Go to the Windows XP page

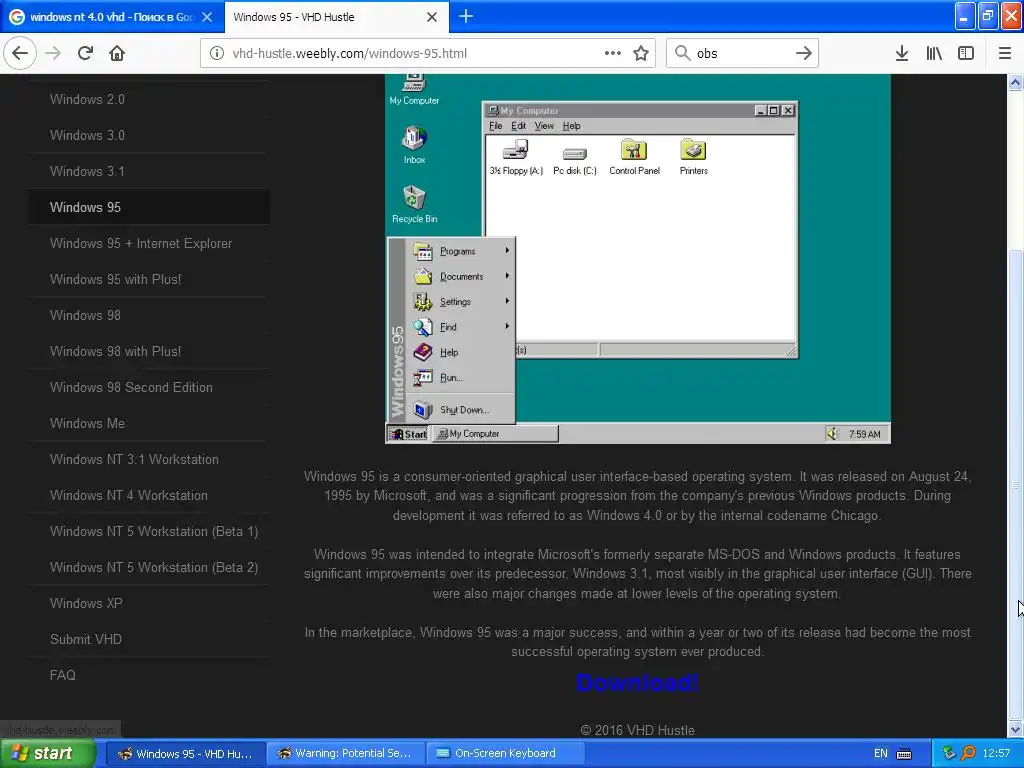[x=86, y=603]
